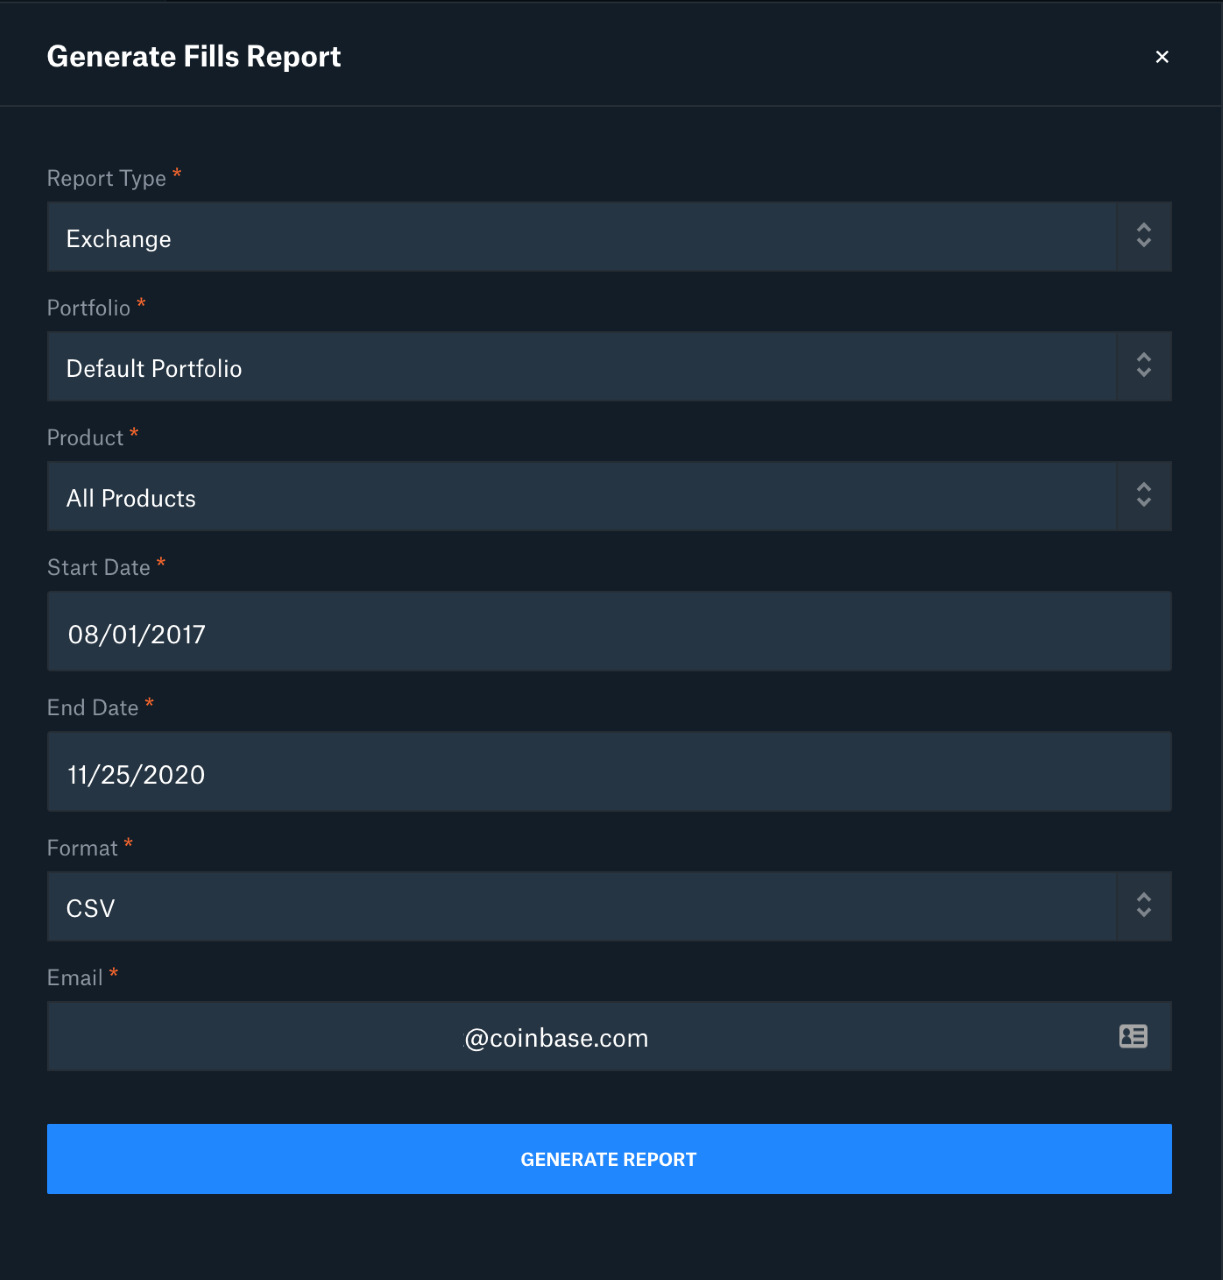This screenshot has height=1280, width=1223.
Task: Click the Product selector up-down arrows
Action: coord(1144,496)
